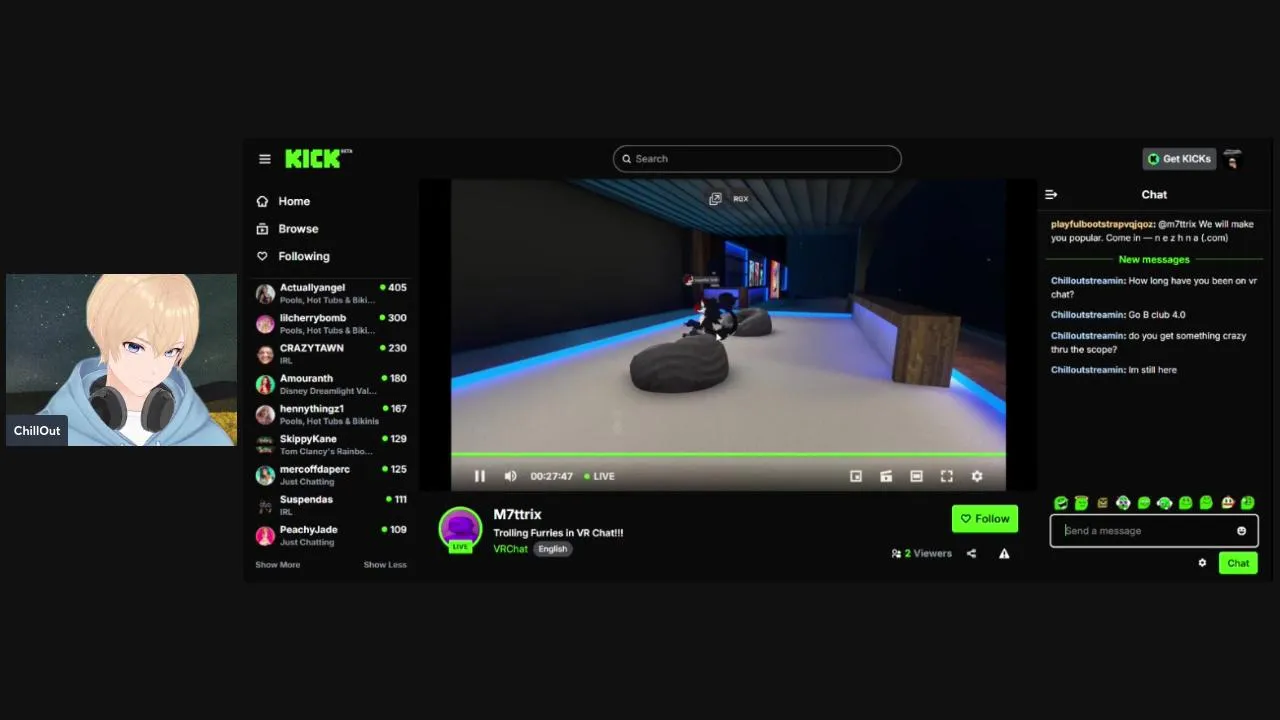Click the Chat panel title
The height and width of the screenshot is (720, 1280).
(x=1154, y=195)
